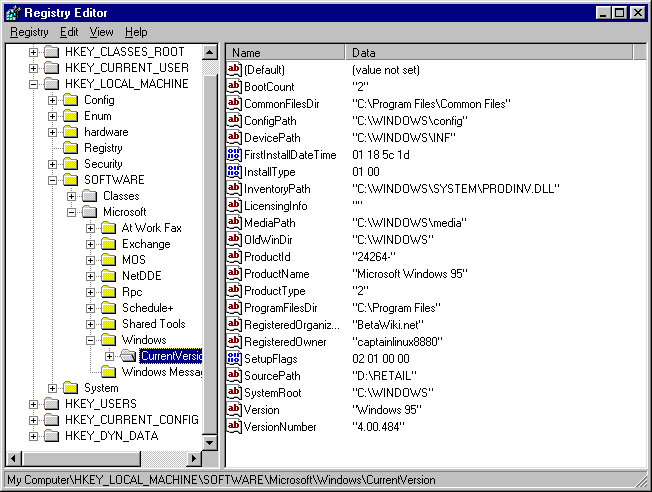Click the folder icon of SOFTWARE key

pyautogui.click(x=71, y=180)
